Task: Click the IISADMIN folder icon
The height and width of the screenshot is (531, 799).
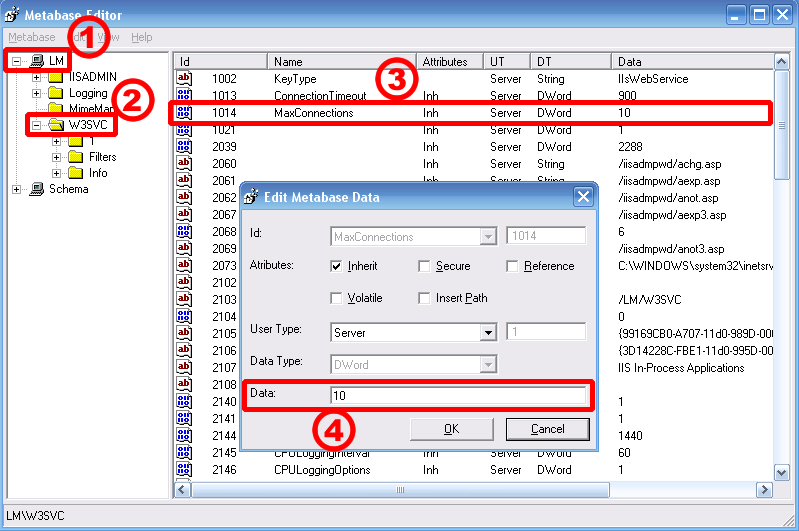Action: (57, 78)
